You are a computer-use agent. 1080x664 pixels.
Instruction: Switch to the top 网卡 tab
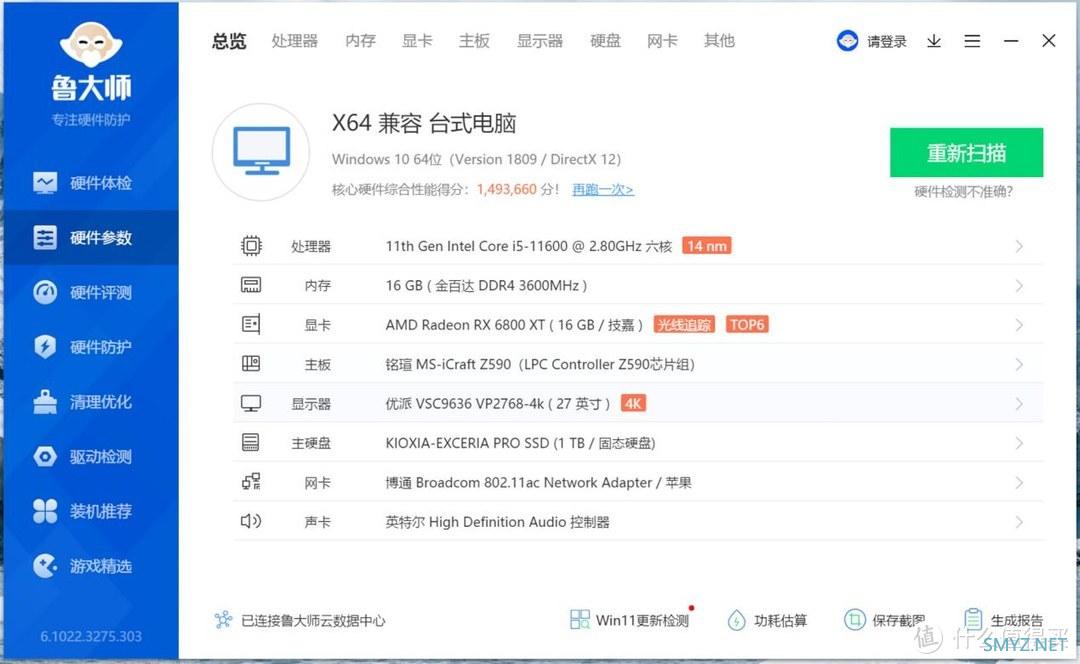[x=663, y=41]
